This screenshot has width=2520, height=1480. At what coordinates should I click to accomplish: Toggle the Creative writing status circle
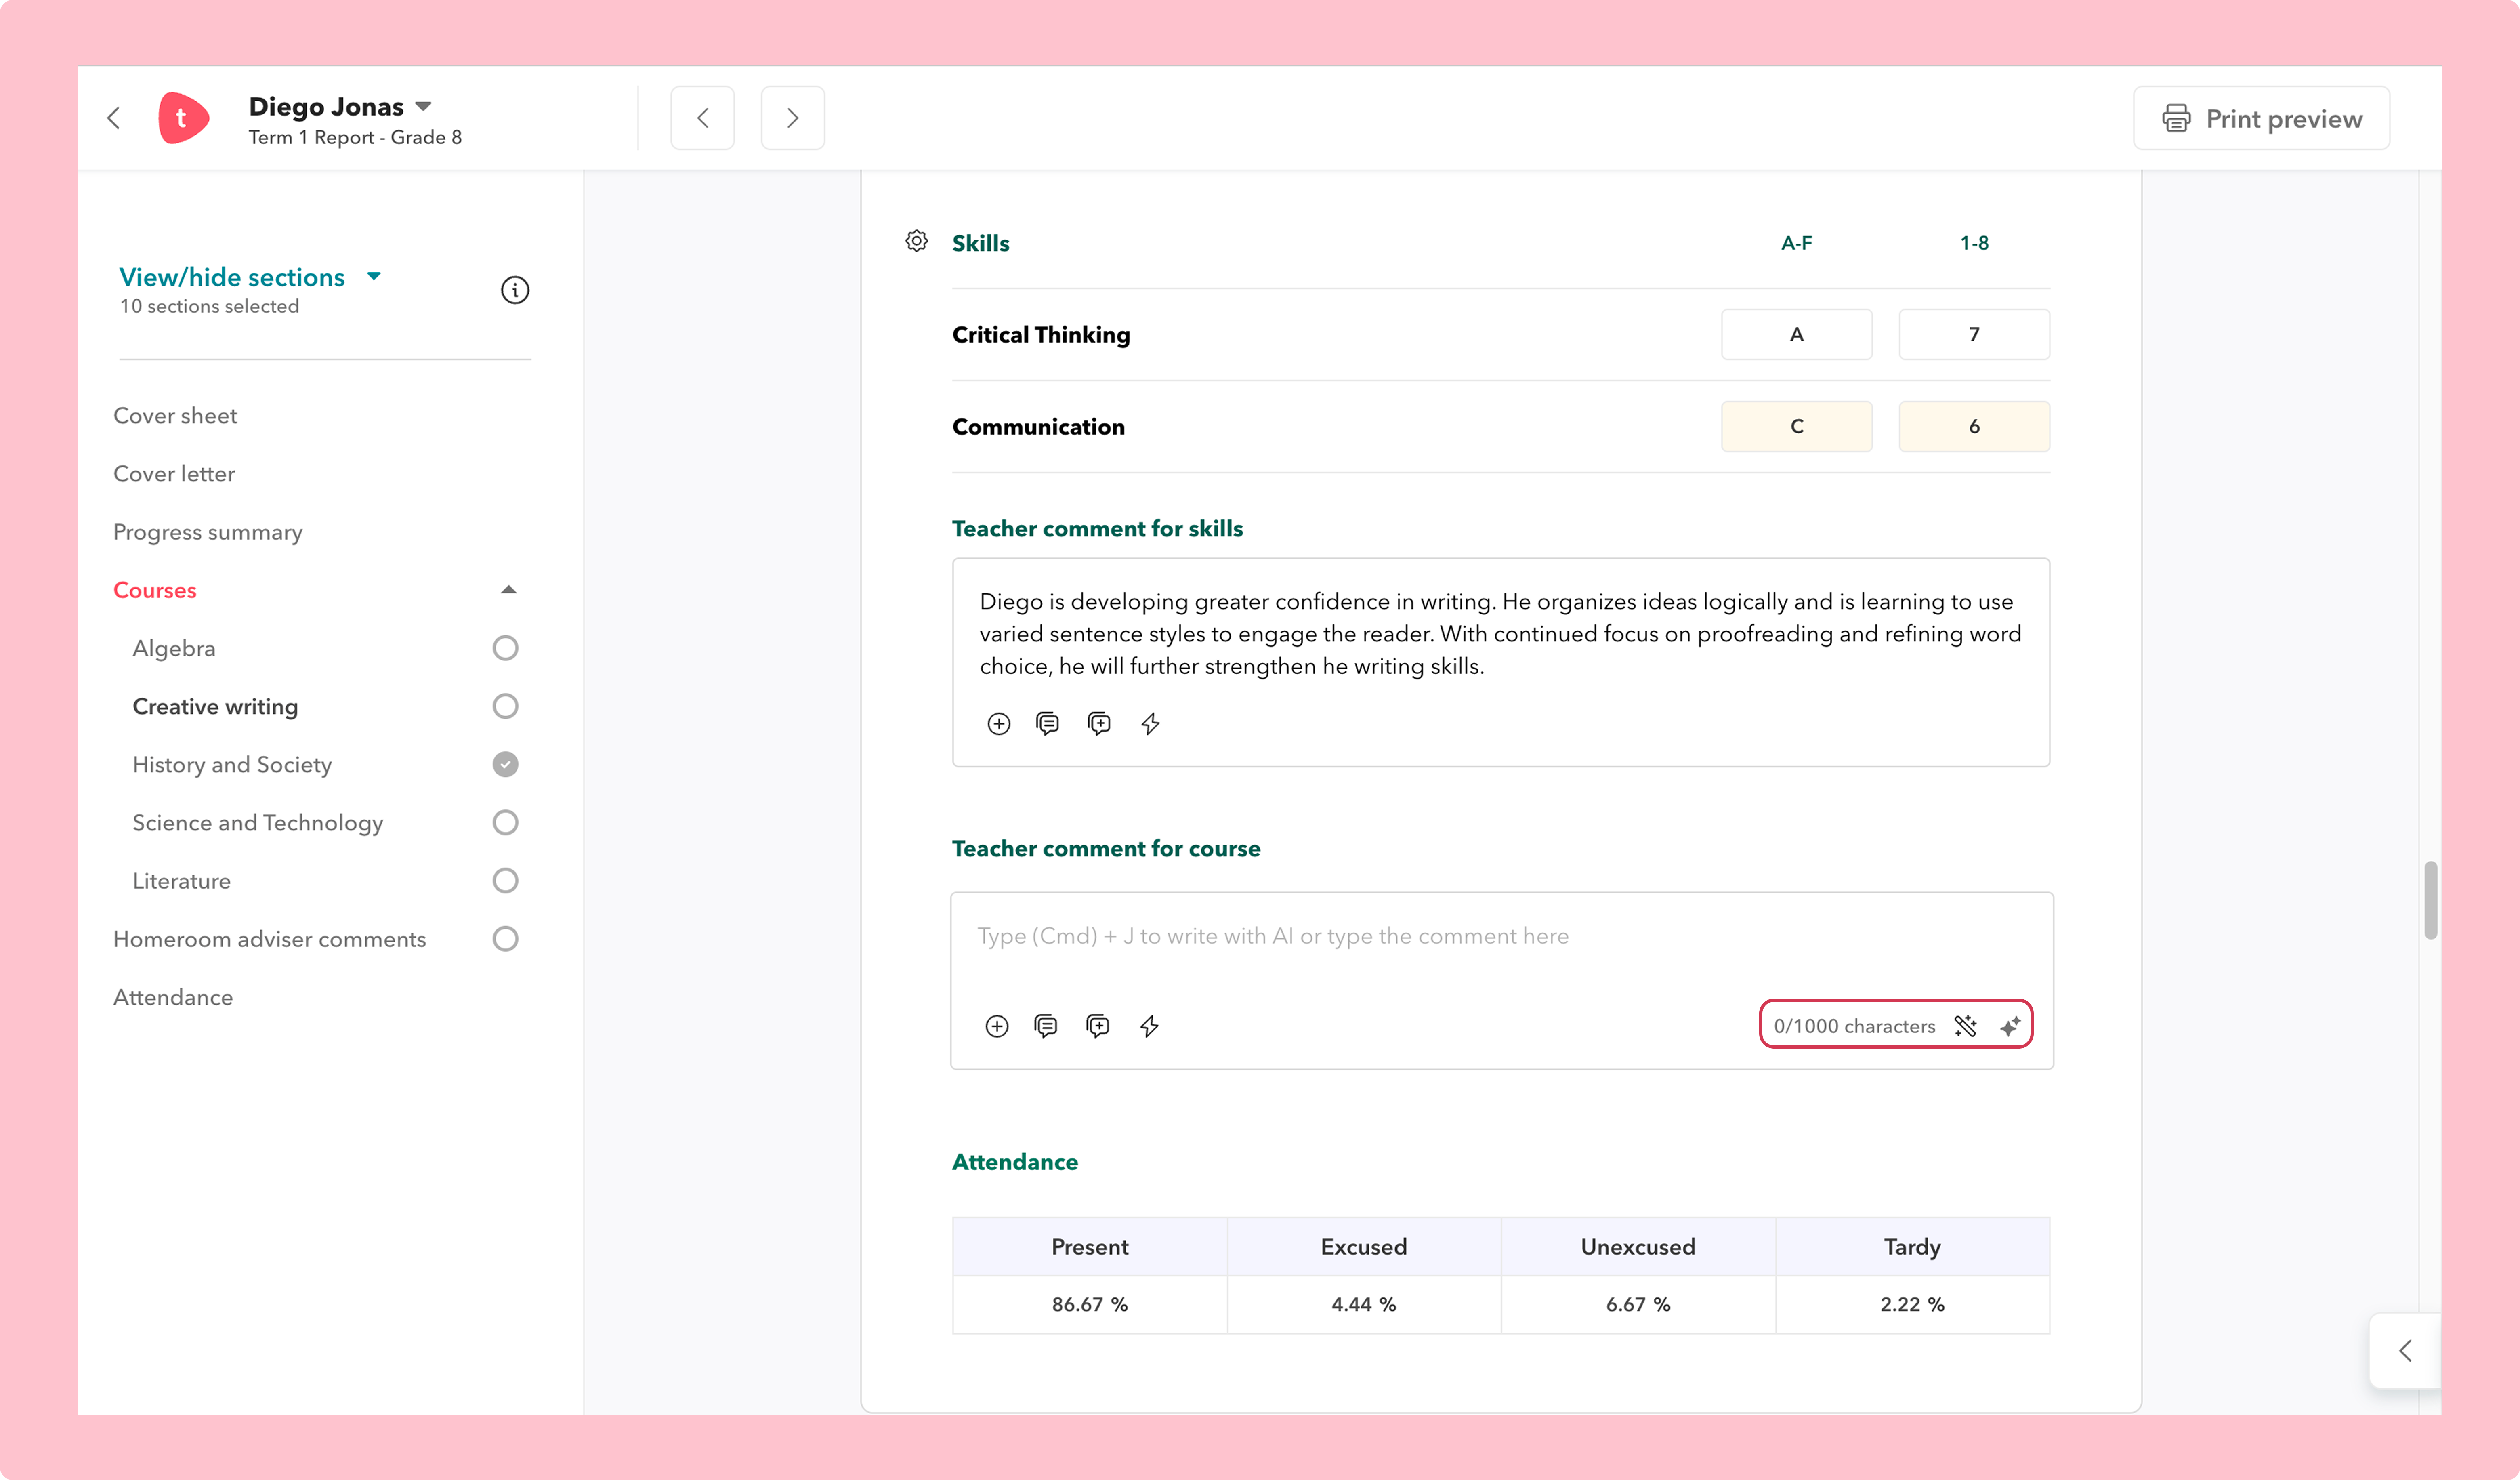[505, 706]
